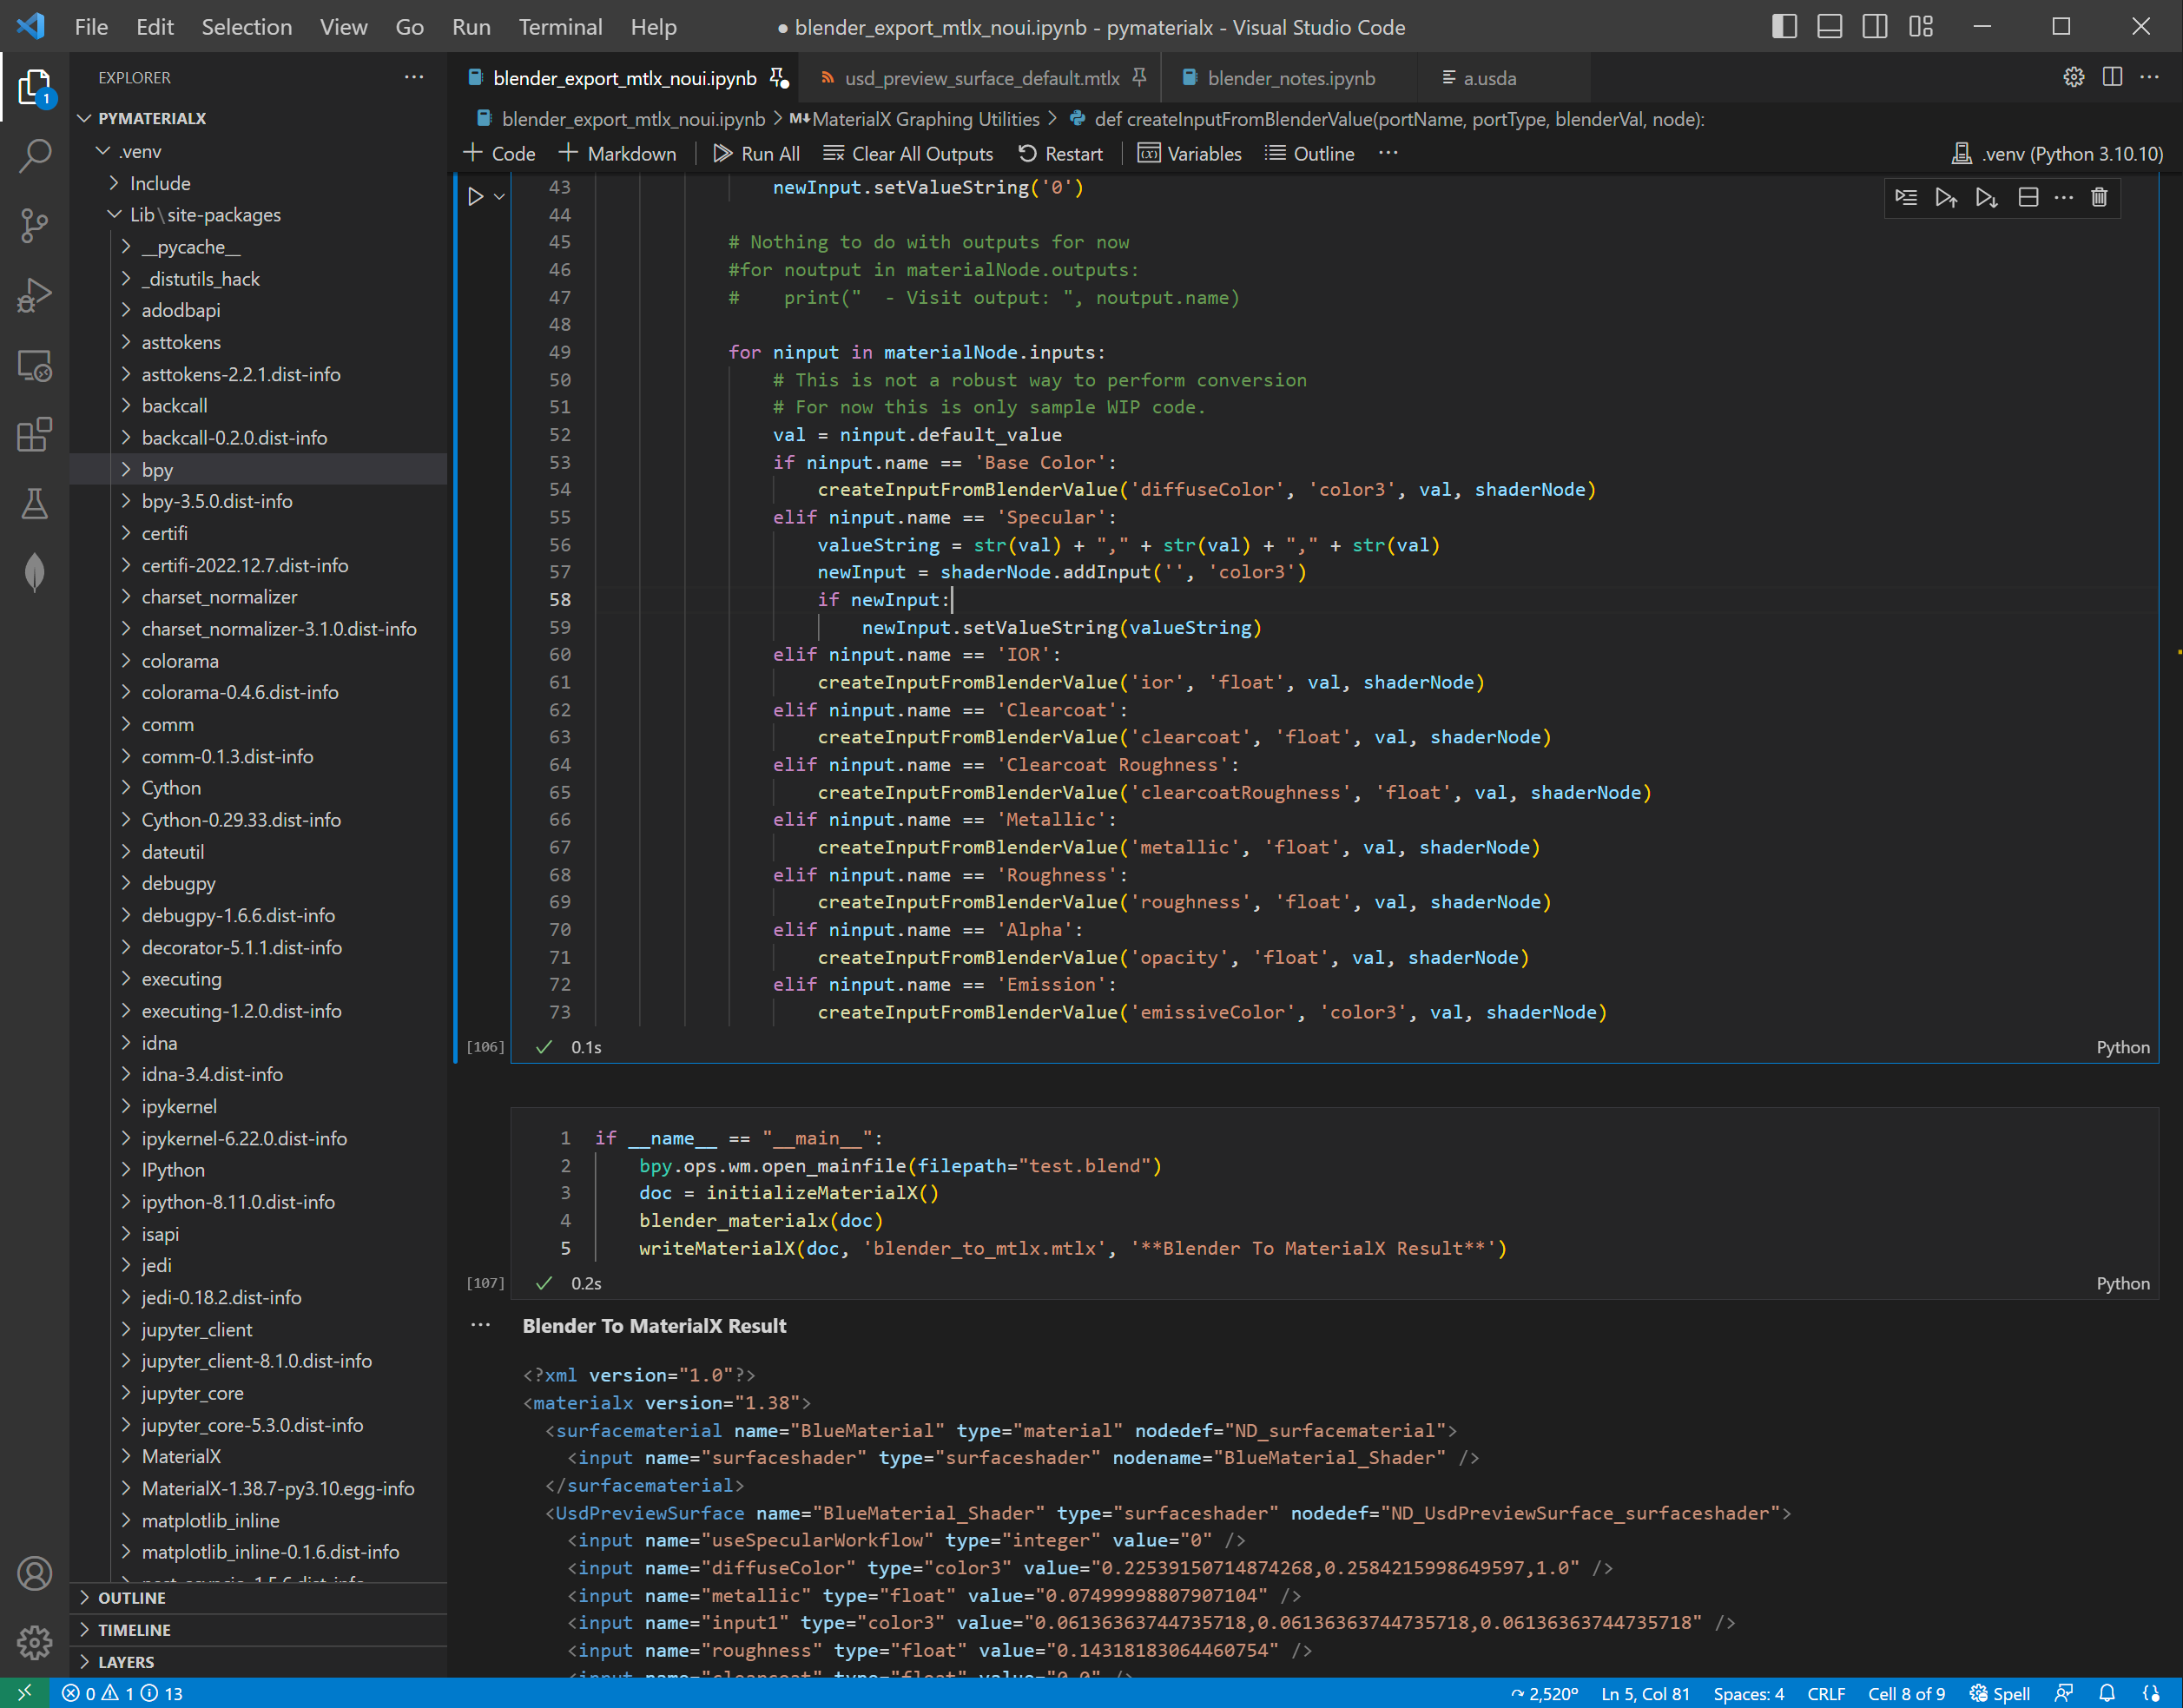Click Run All in notebook toolbar
Screen dimensions: 2183x1708
(x=756, y=154)
